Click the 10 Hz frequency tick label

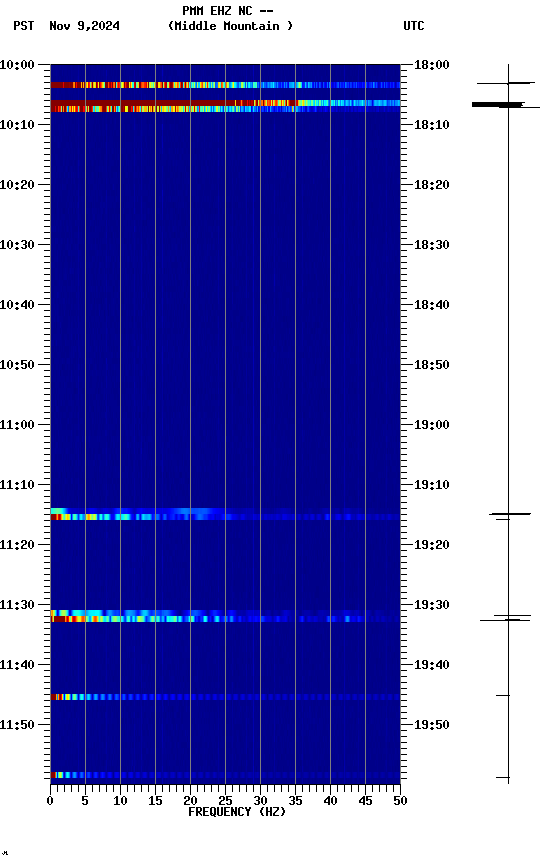tap(120, 801)
